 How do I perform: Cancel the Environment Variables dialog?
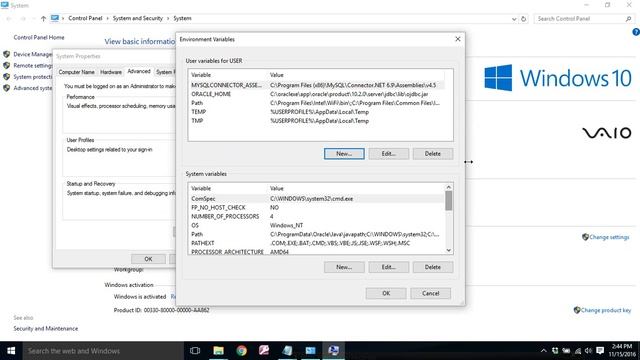point(431,293)
